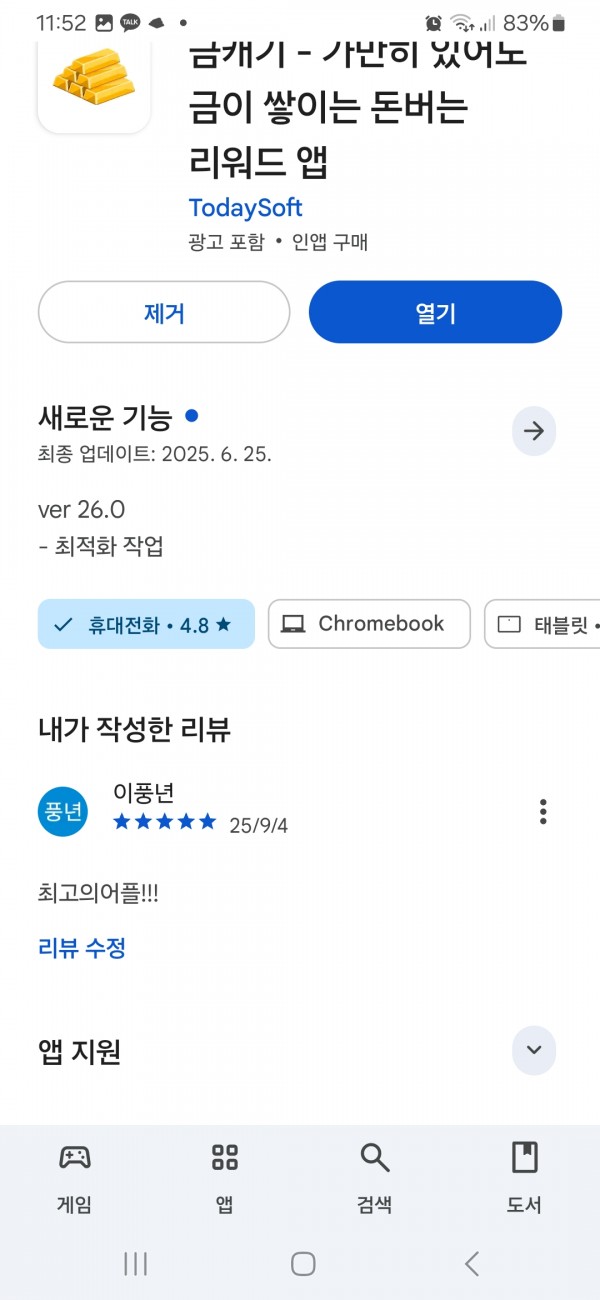Select the Chromebook device chip
Image resolution: width=600 pixels, height=1300 pixels.
(369, 624)
